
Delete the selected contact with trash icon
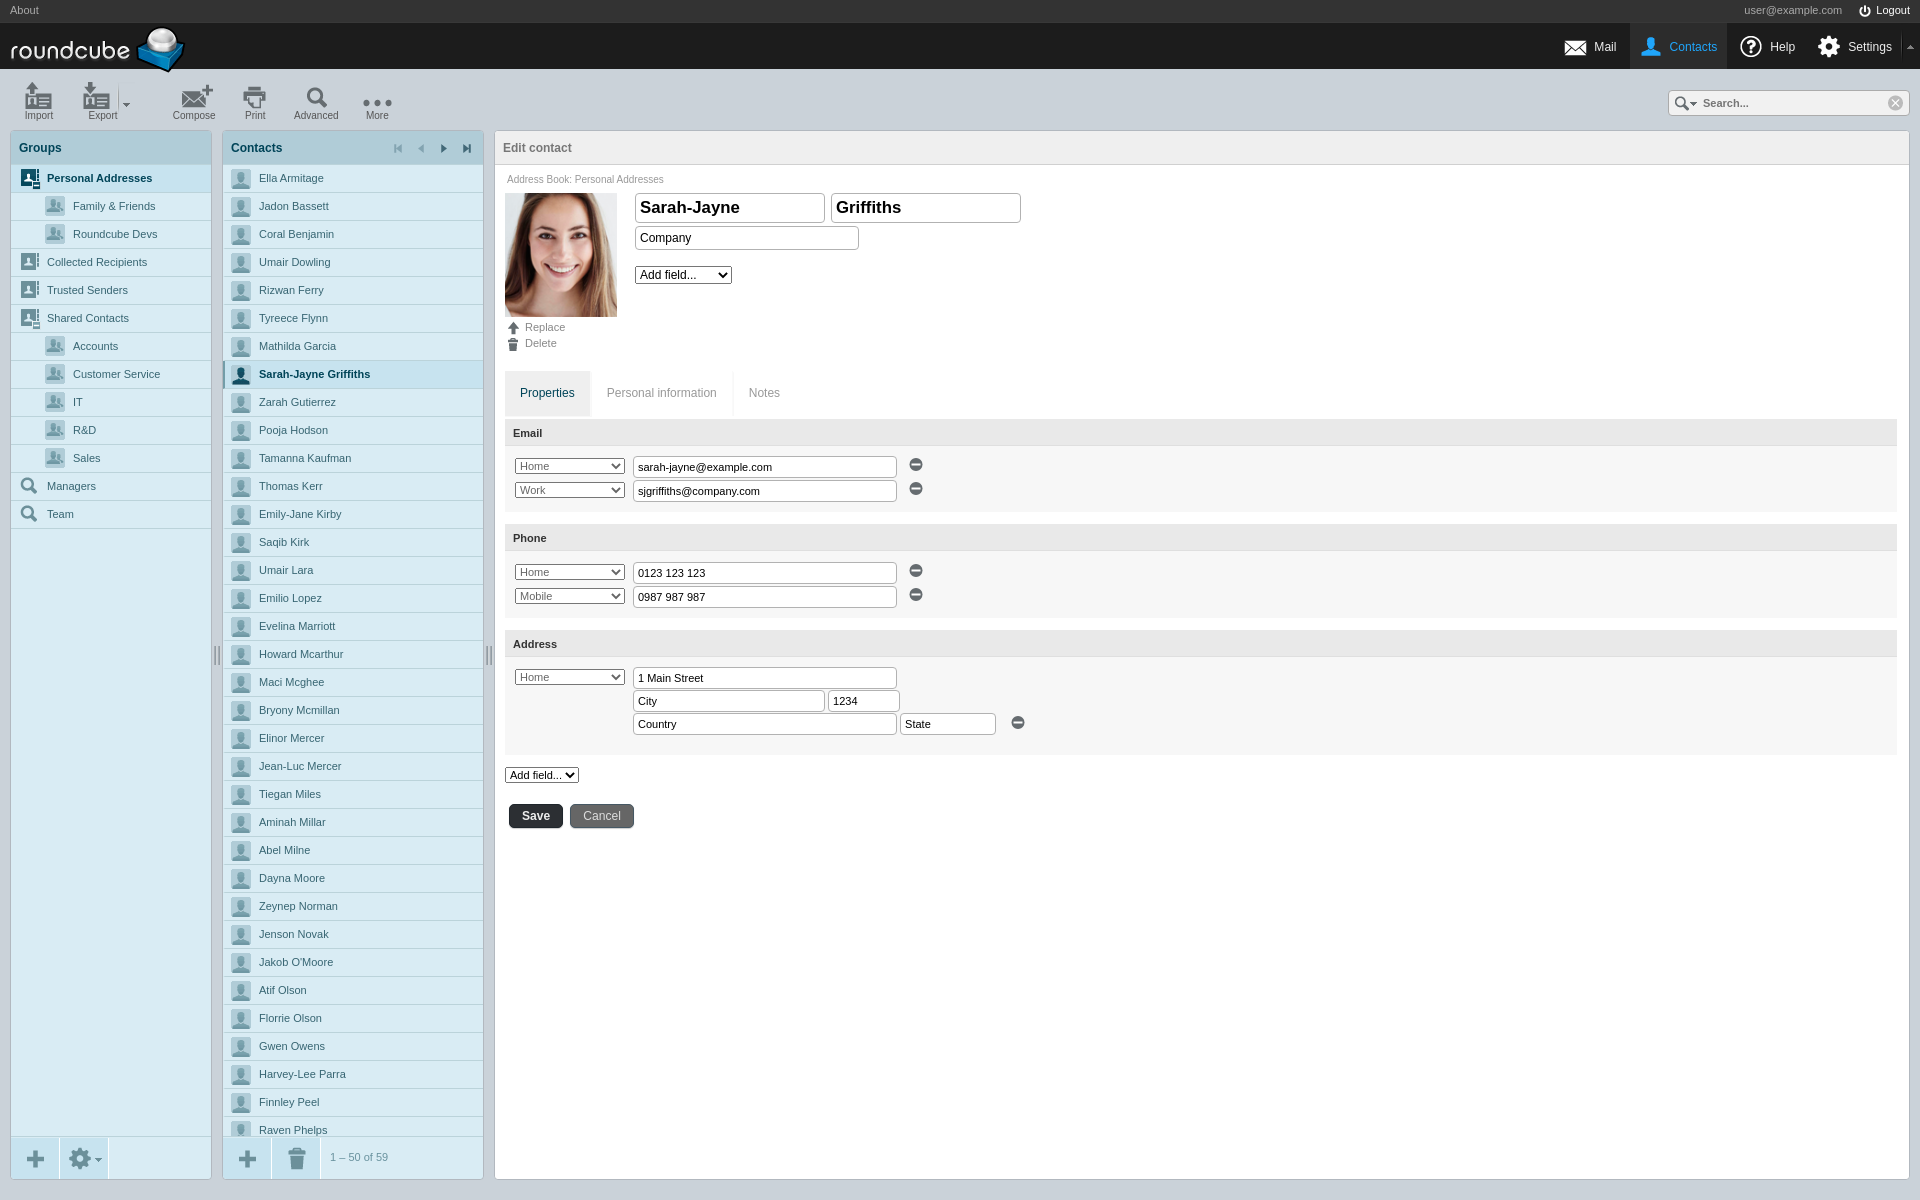pos(297,1158)
